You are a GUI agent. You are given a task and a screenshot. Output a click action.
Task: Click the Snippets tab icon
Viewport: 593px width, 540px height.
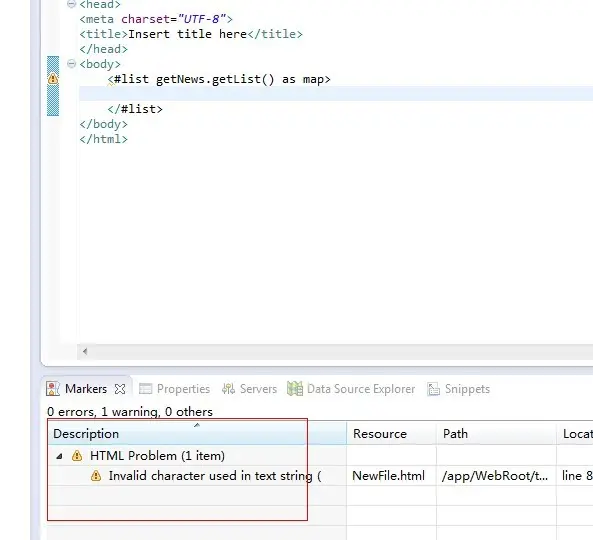(433, 389)
